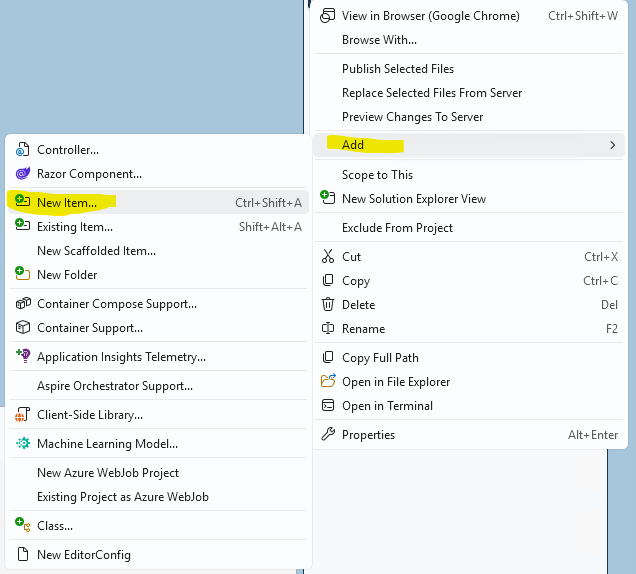
Task: Click the New Folder icon
Action: click(x=22, y=275)
